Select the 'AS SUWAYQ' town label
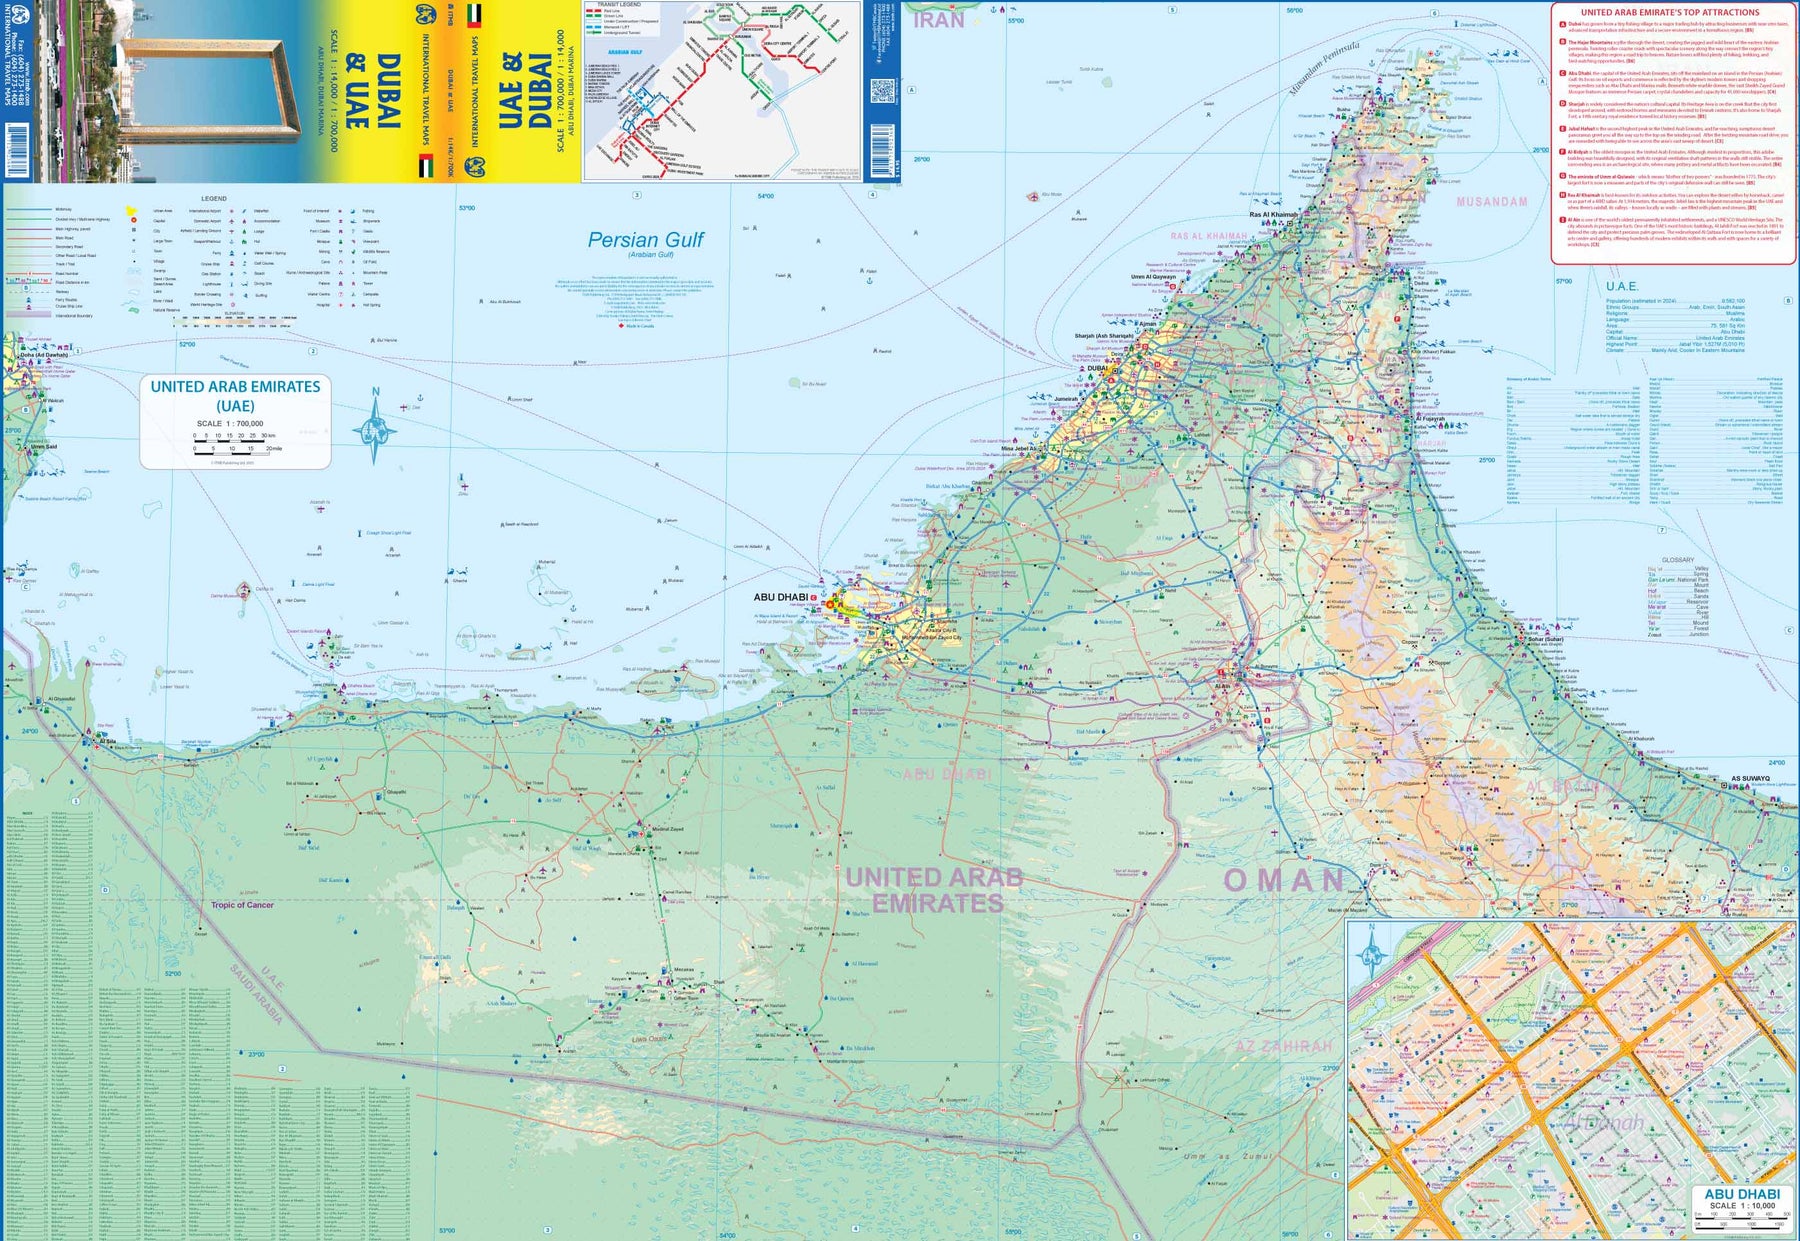This screenshot has height=1241, width=1800. [1750, 778]
